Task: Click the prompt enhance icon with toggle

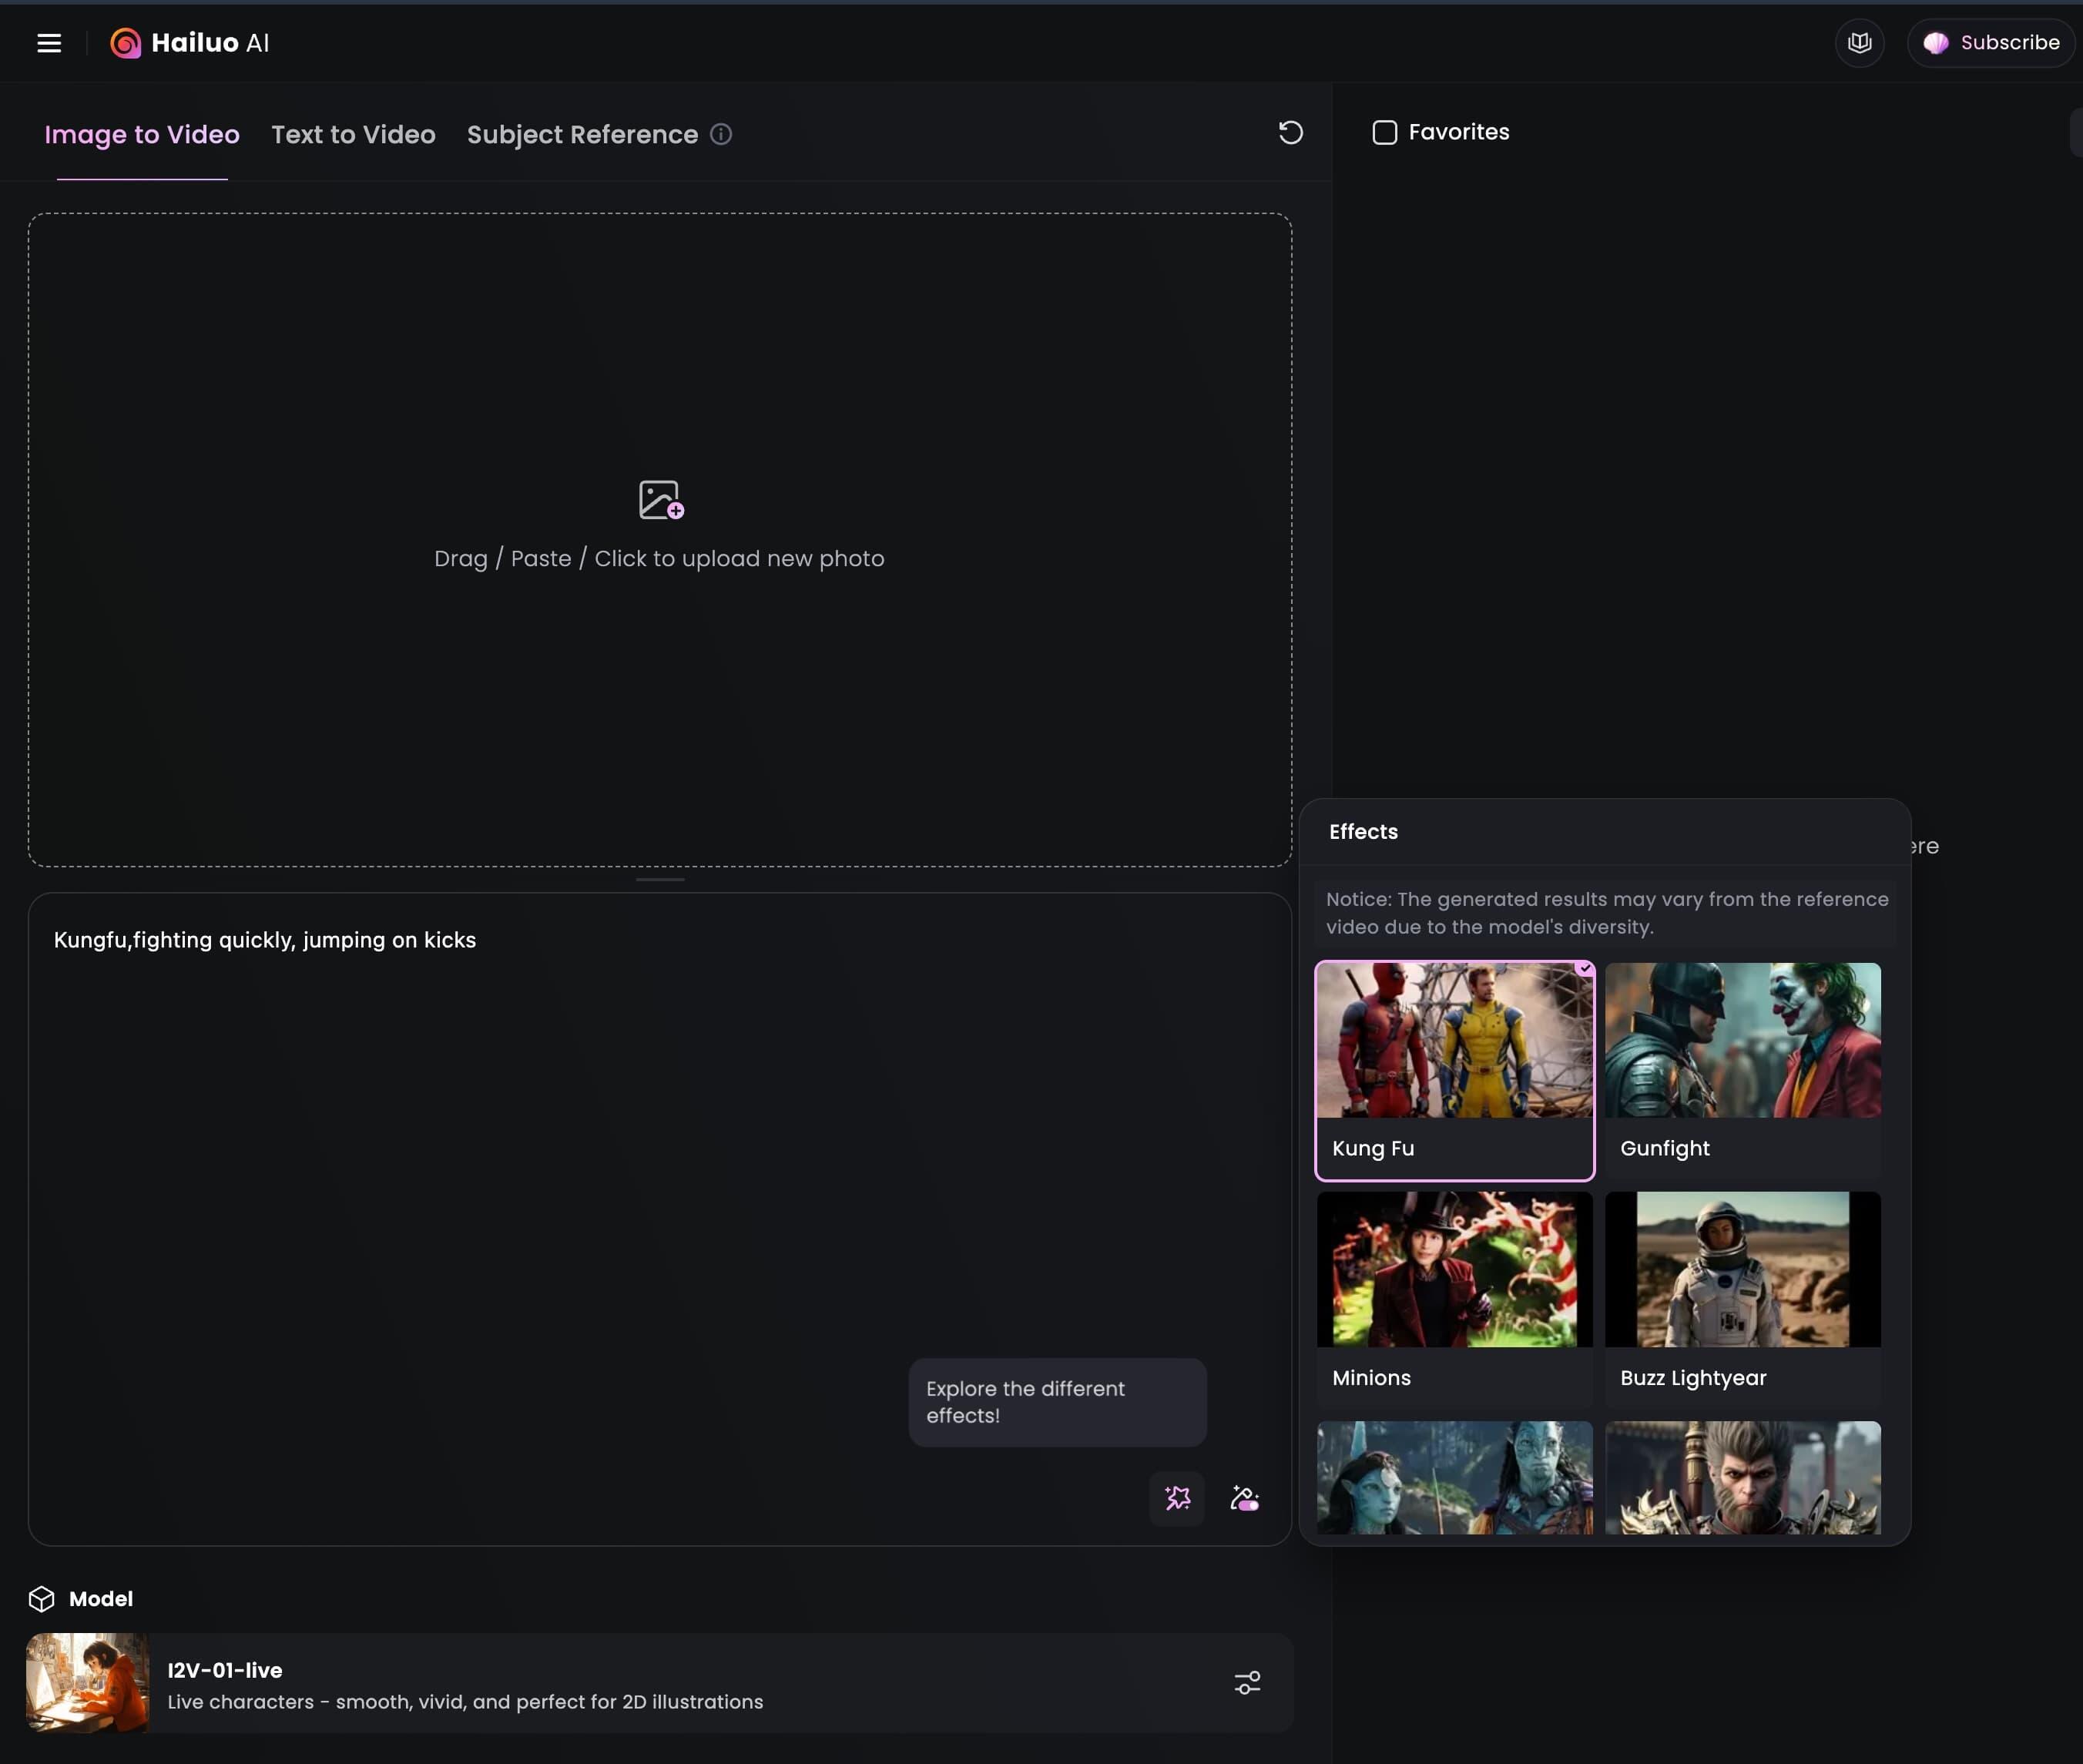Action: pos(1244,1498)
